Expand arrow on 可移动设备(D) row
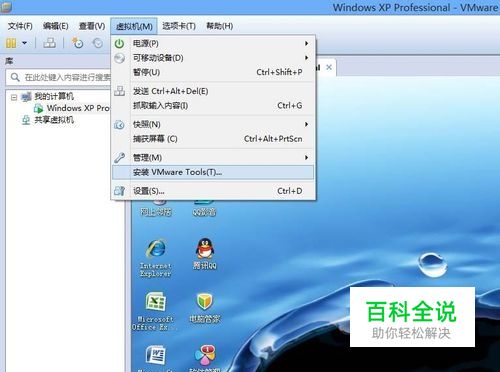 pos(306,58)
